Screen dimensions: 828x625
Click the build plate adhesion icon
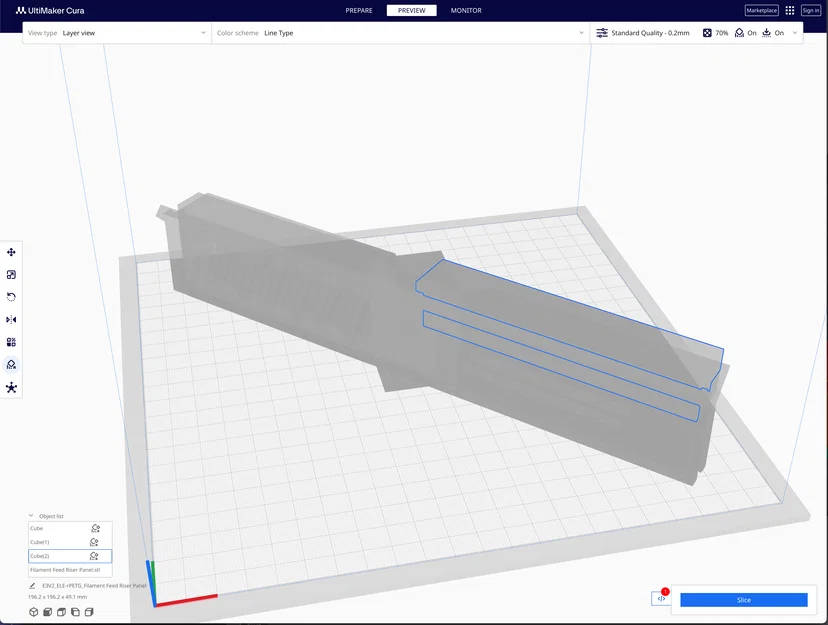pos(767,33)
